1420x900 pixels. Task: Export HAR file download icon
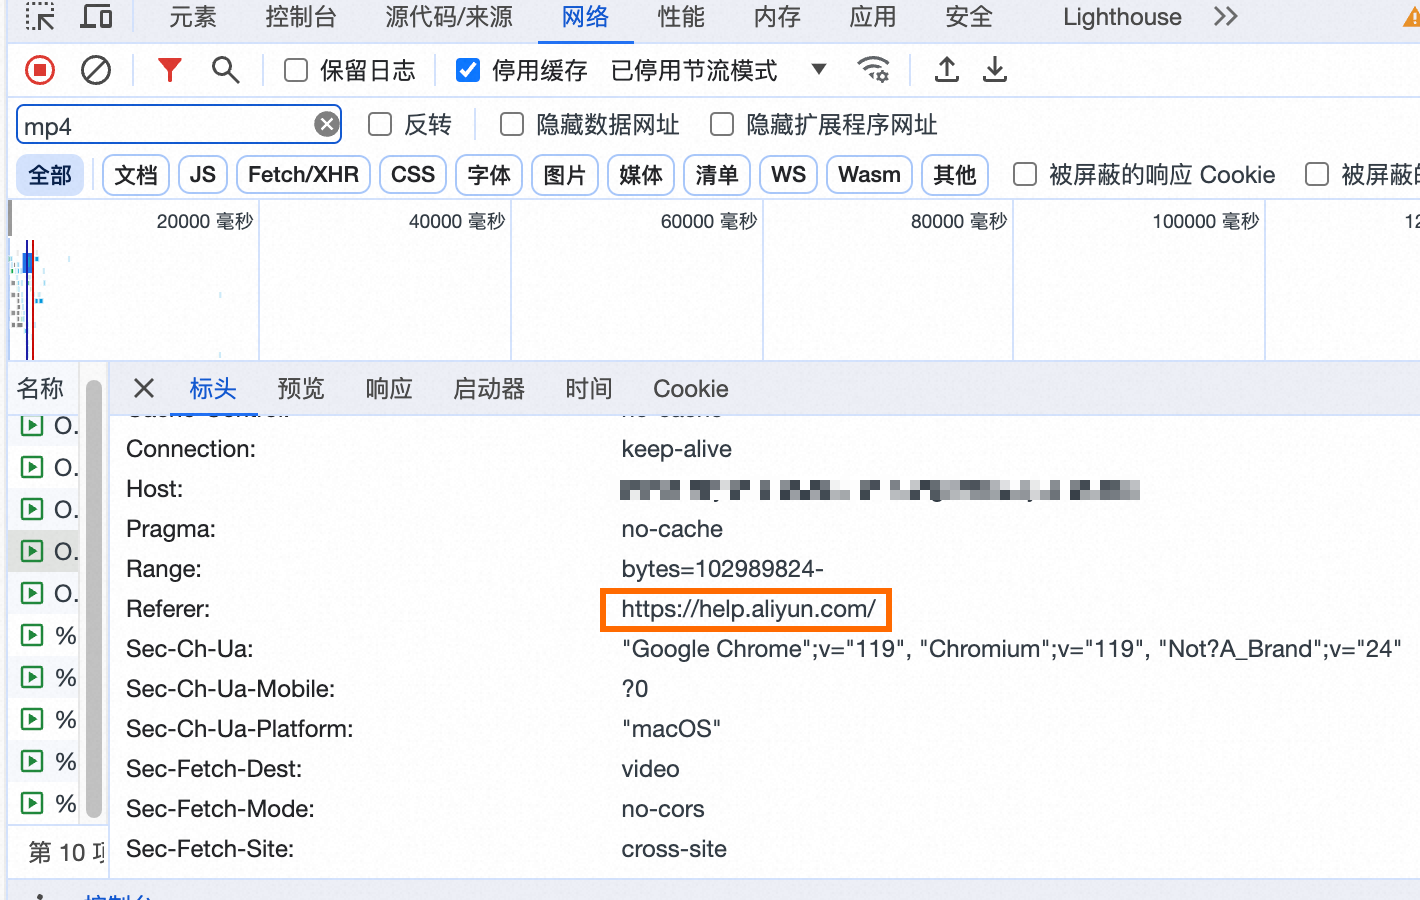(995, 70)
